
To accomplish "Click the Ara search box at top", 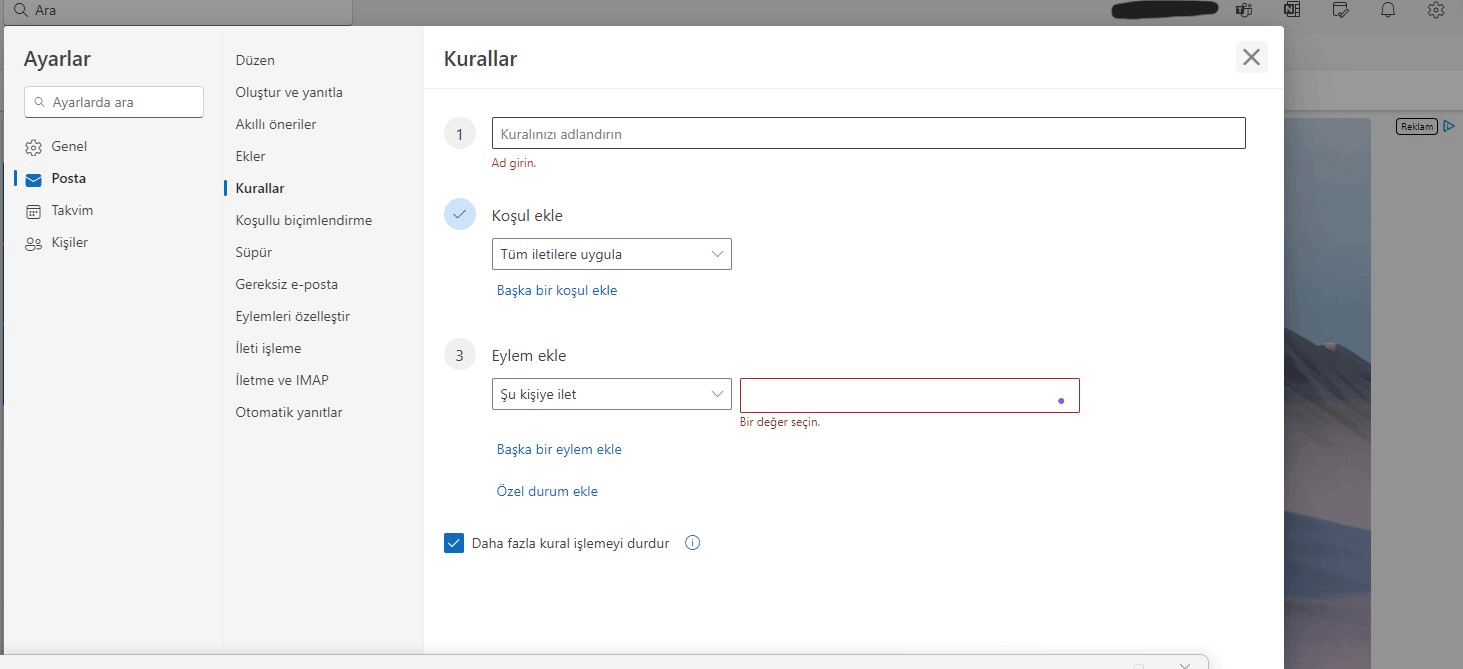I will pos(178,11).
